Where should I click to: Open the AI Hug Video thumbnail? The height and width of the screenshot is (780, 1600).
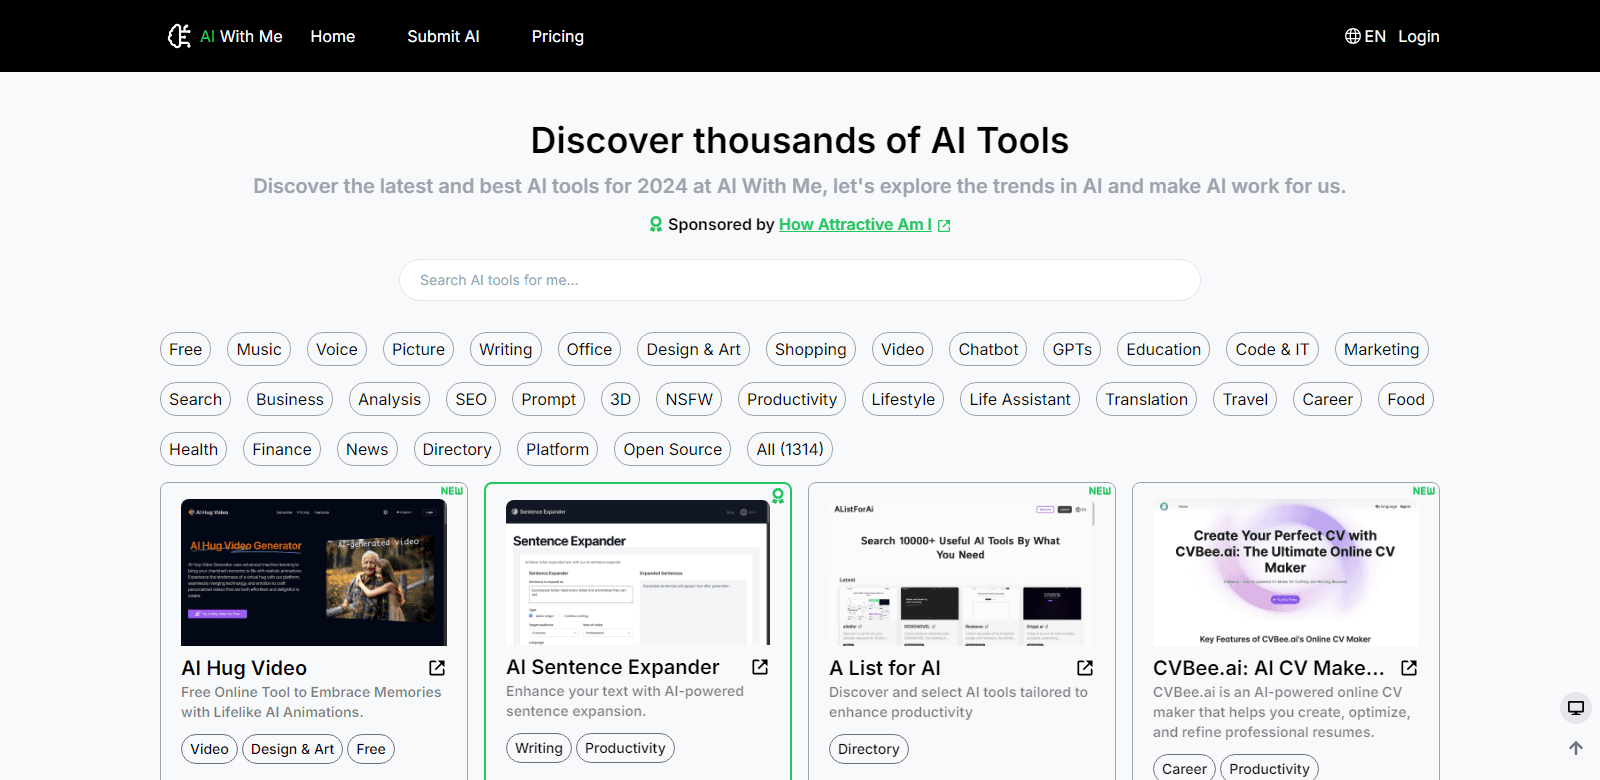point(314,572)
